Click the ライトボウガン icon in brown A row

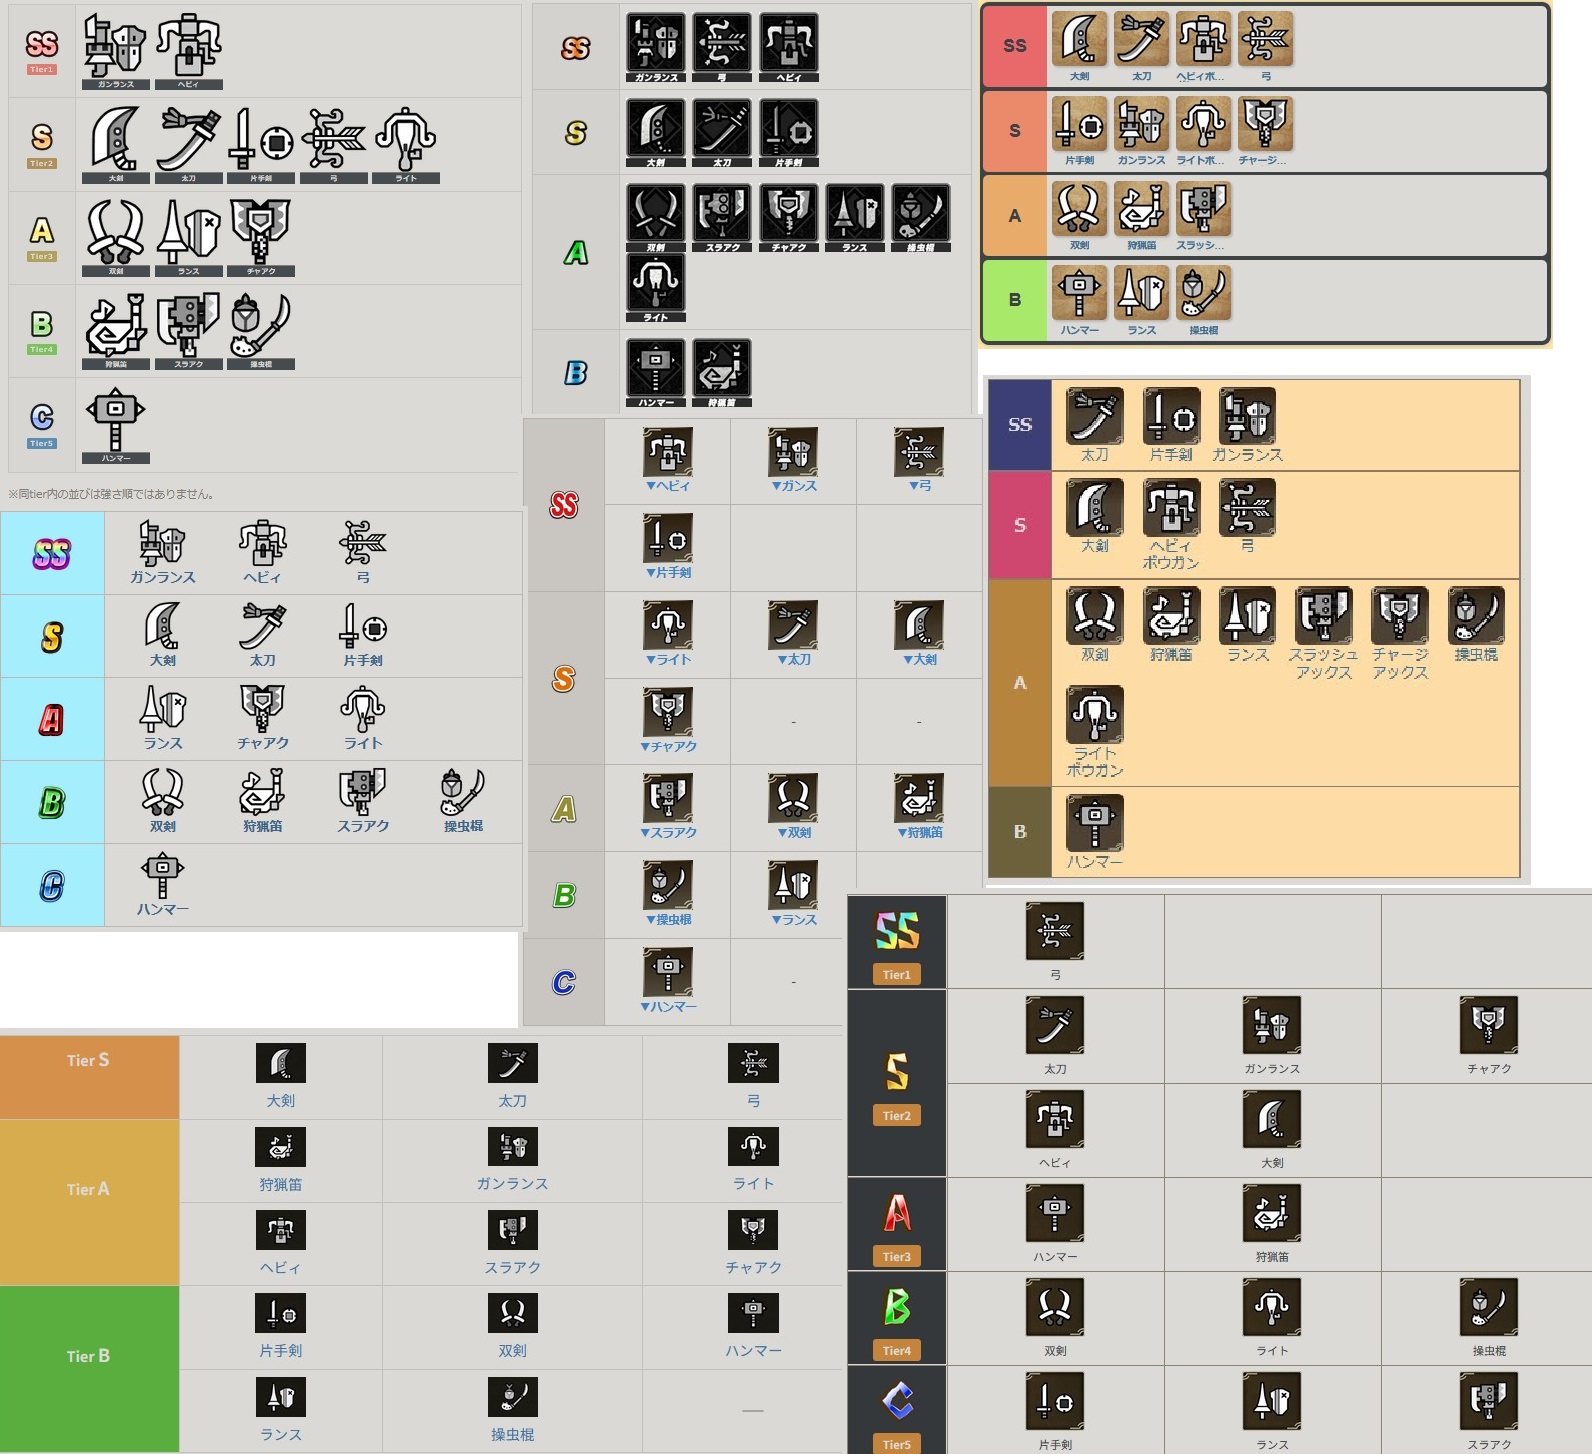1094,714
